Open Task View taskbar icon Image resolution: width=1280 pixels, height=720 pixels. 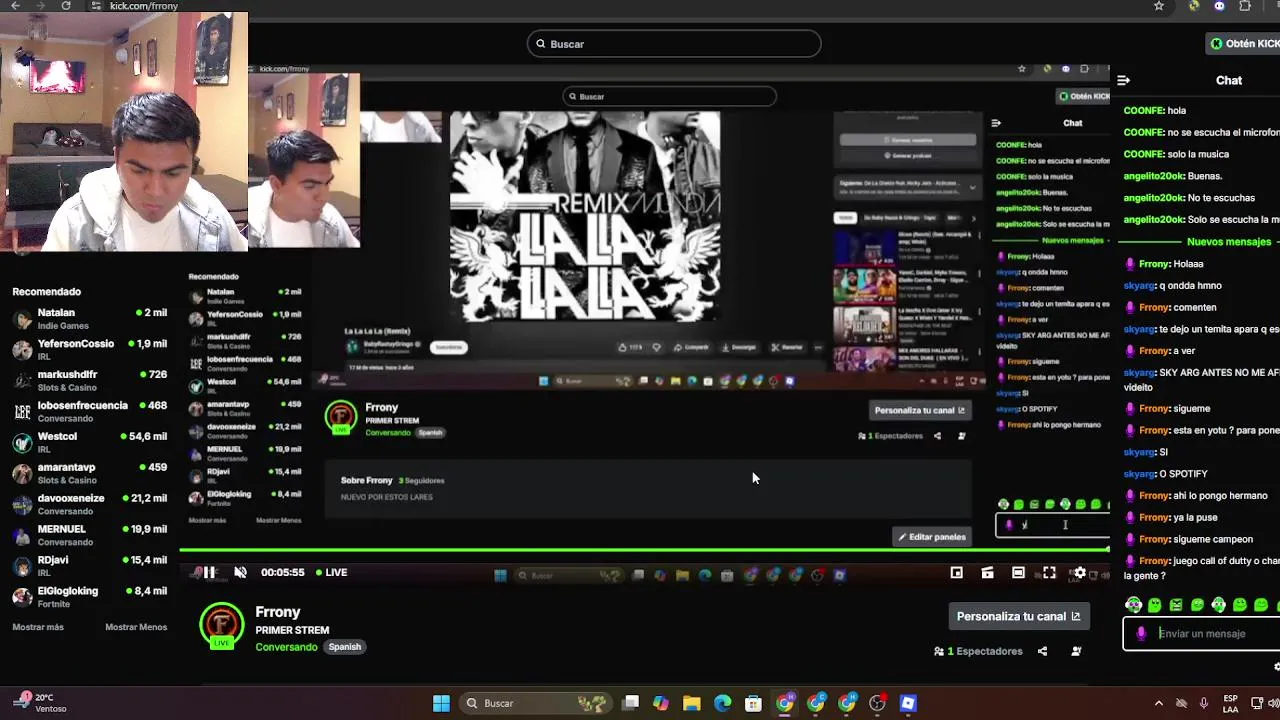pyautogui.click(x=630, y=703)
